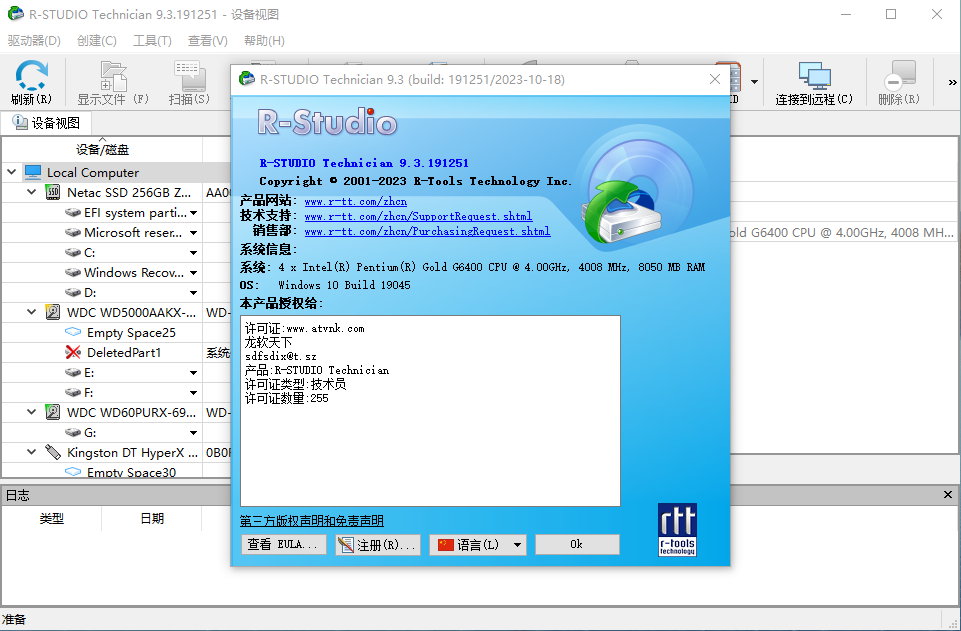Click the 许可证数量:255 text line
961x631 pixels.
point(287,398)
